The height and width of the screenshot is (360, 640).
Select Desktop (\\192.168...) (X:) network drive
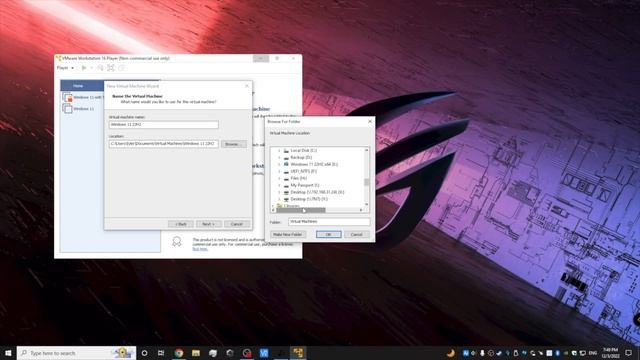[x=317, y=192]
